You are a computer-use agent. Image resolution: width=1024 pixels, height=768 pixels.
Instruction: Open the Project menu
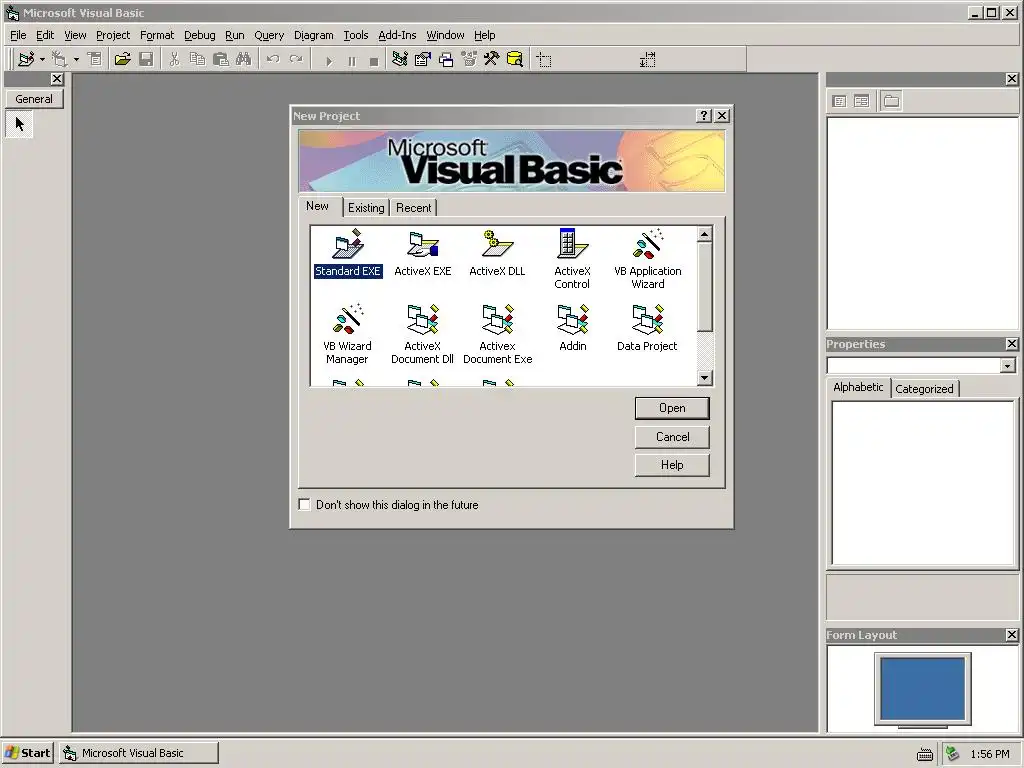pos(113,35)
